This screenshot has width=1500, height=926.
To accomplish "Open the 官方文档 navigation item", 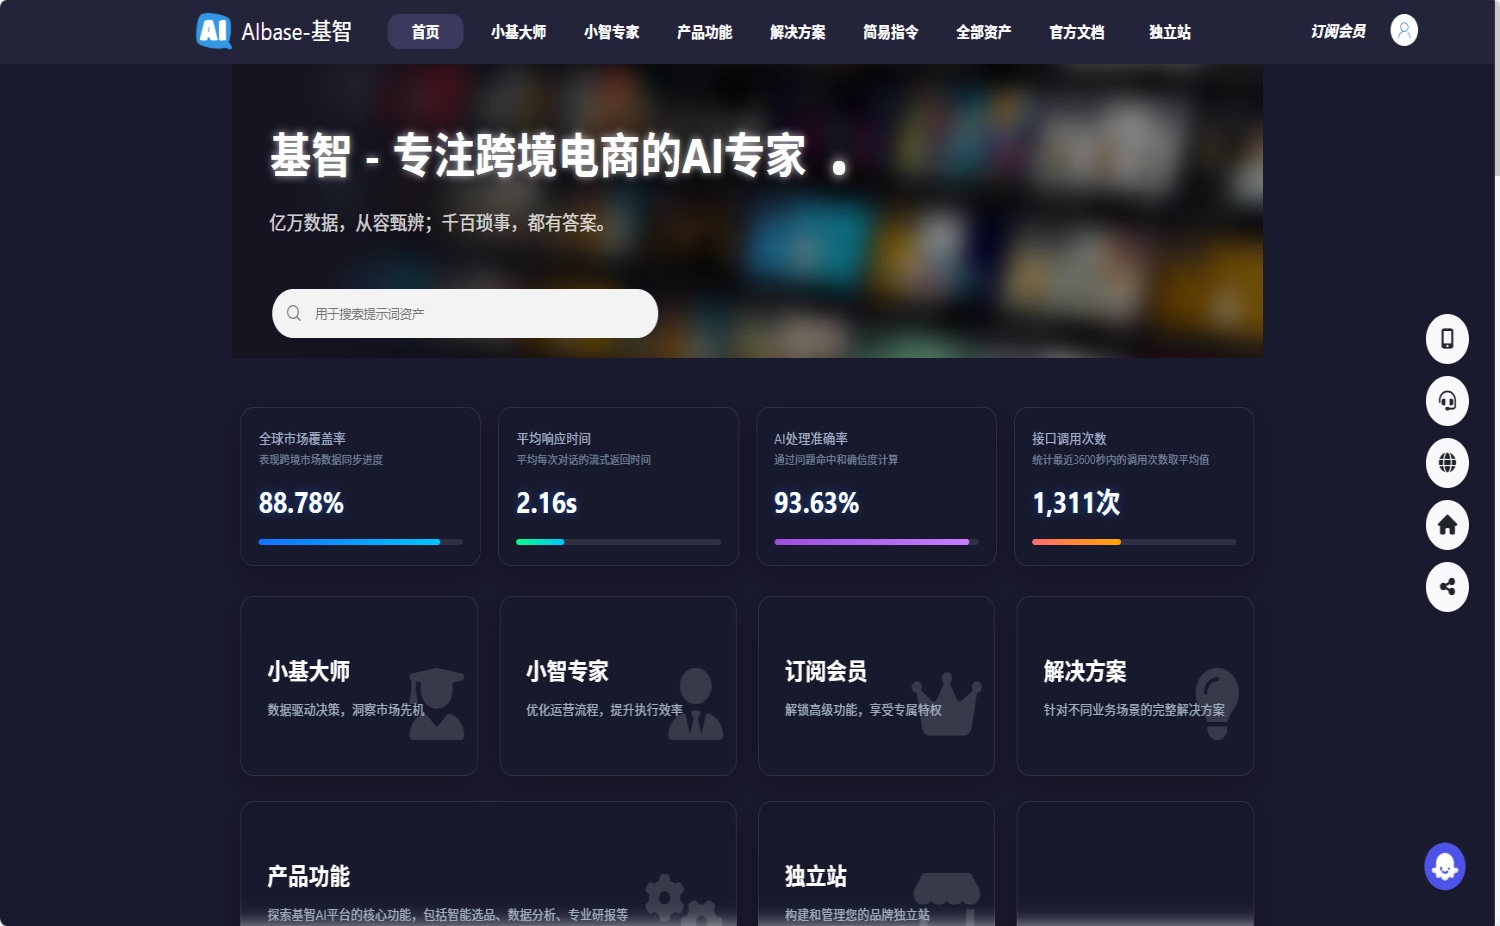I will click(1076, 32).
